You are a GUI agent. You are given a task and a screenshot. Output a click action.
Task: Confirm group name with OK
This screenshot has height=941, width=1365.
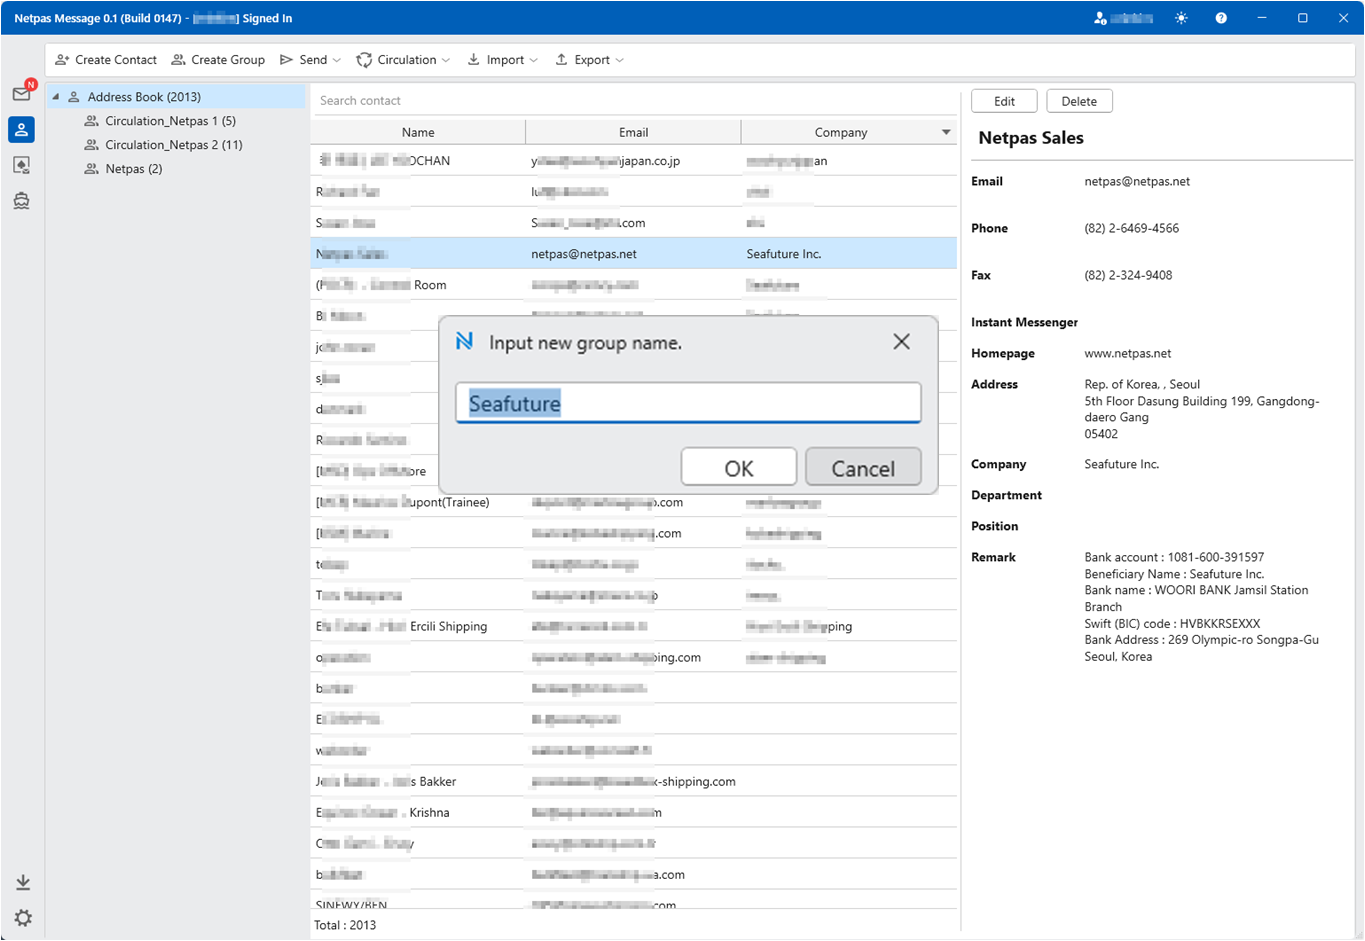pos(739,468)
